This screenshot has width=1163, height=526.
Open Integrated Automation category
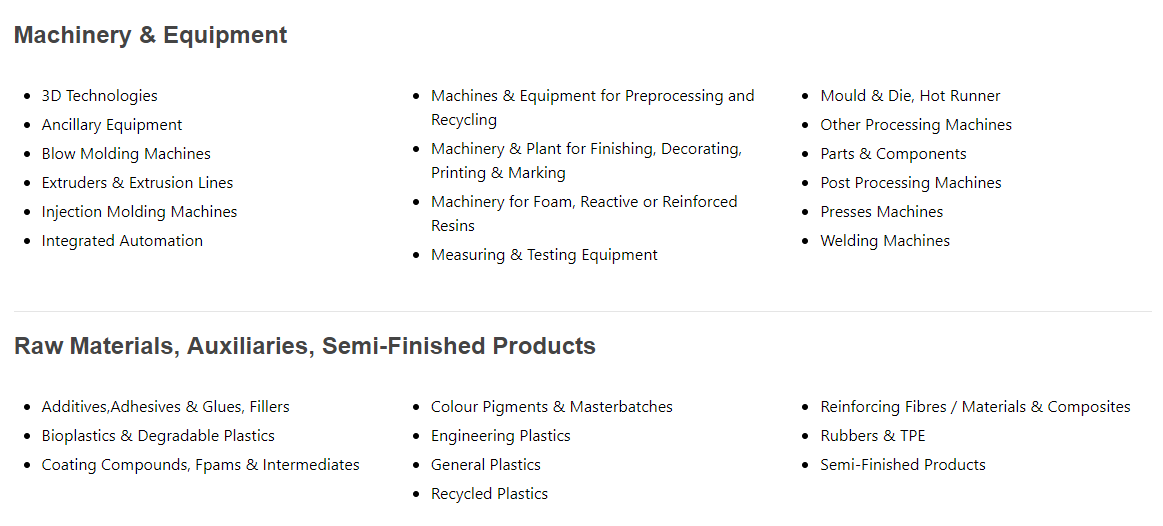coord(122,240)
